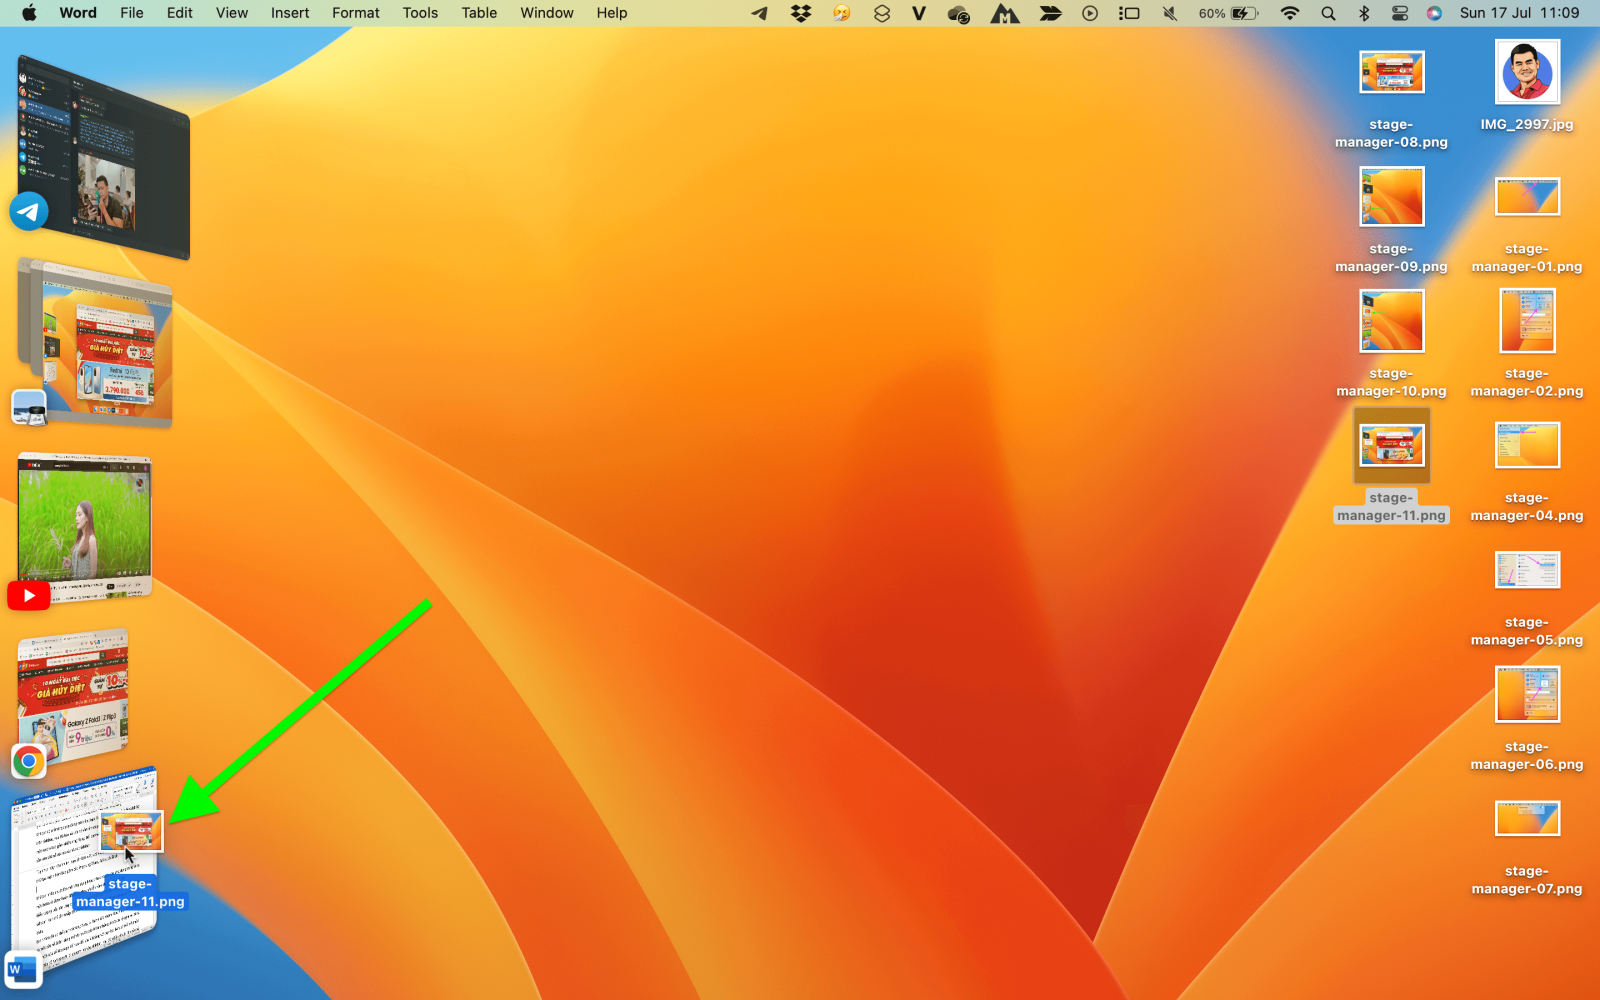Image resolution: width=1600 pixels, height=1000 pixels.
Task: Toggle the Stage Manager menu bar control
Action: click(1129, 13)
